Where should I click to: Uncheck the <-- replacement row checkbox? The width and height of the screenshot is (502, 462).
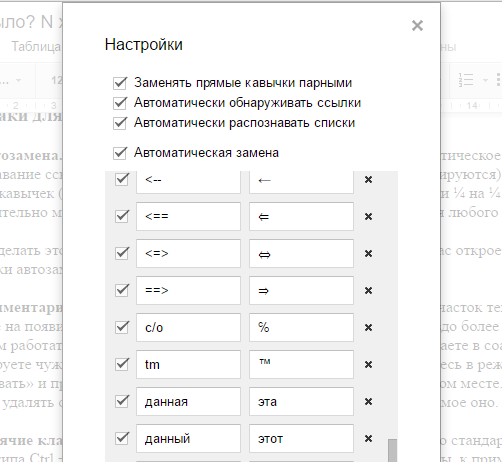(122, 179)
